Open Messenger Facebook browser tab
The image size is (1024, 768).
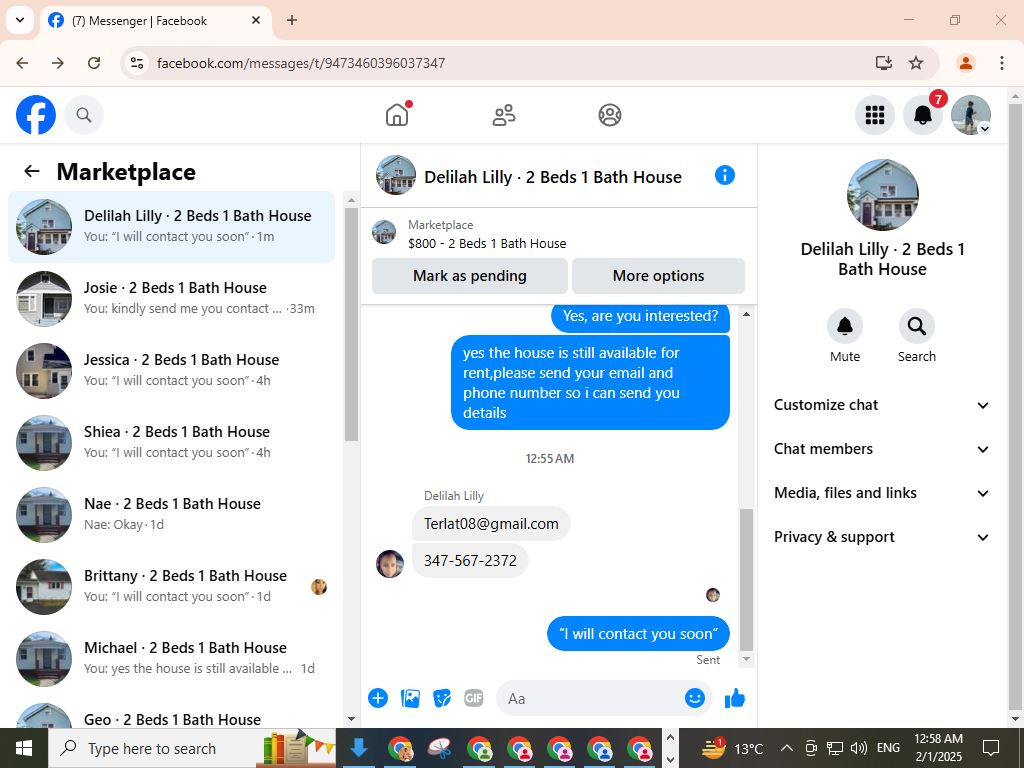tap(156, 20)
